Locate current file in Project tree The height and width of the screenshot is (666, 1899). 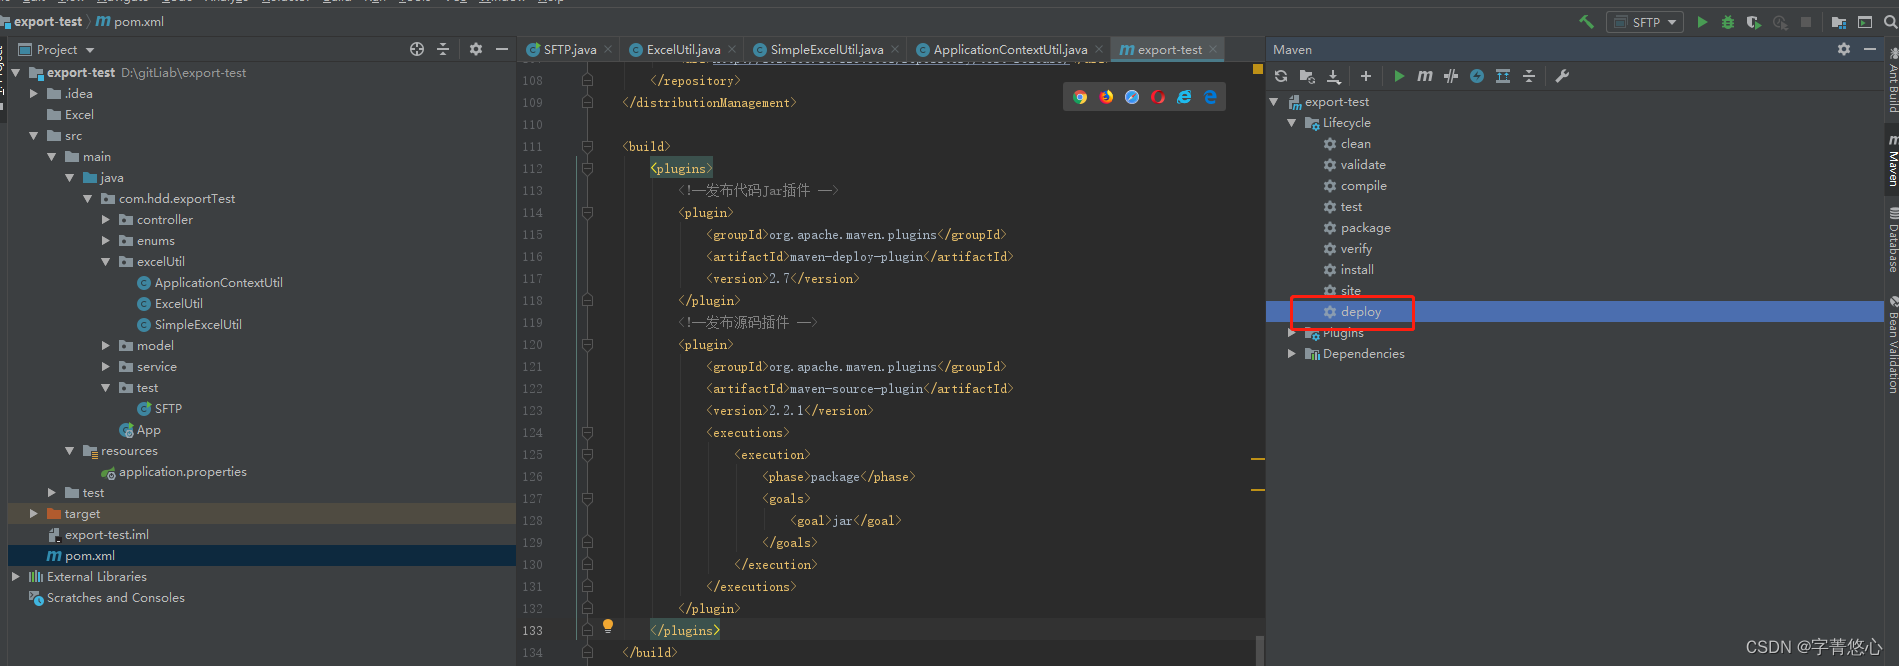coord(417,49)
